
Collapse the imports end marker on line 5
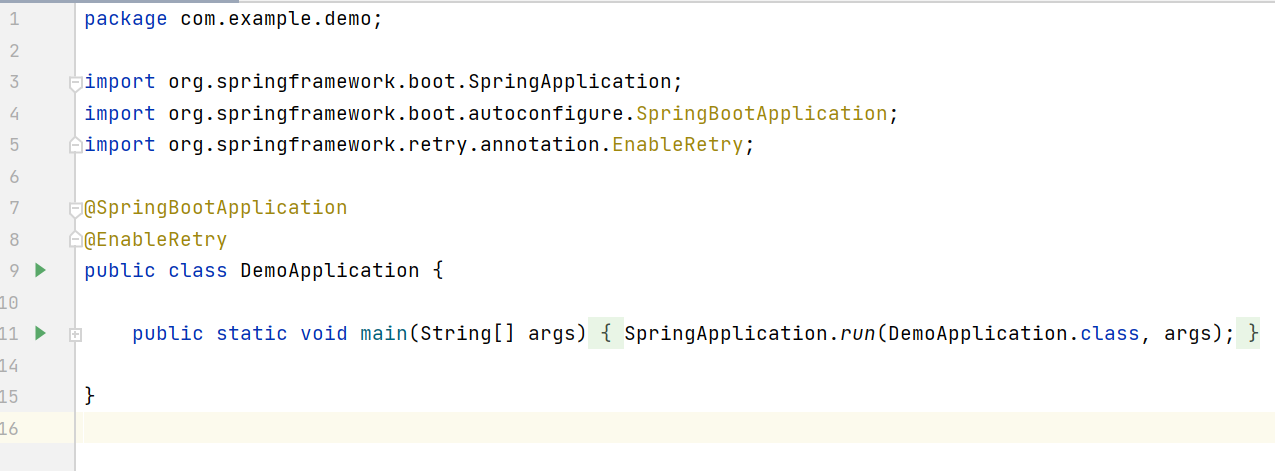pos(75,145)
